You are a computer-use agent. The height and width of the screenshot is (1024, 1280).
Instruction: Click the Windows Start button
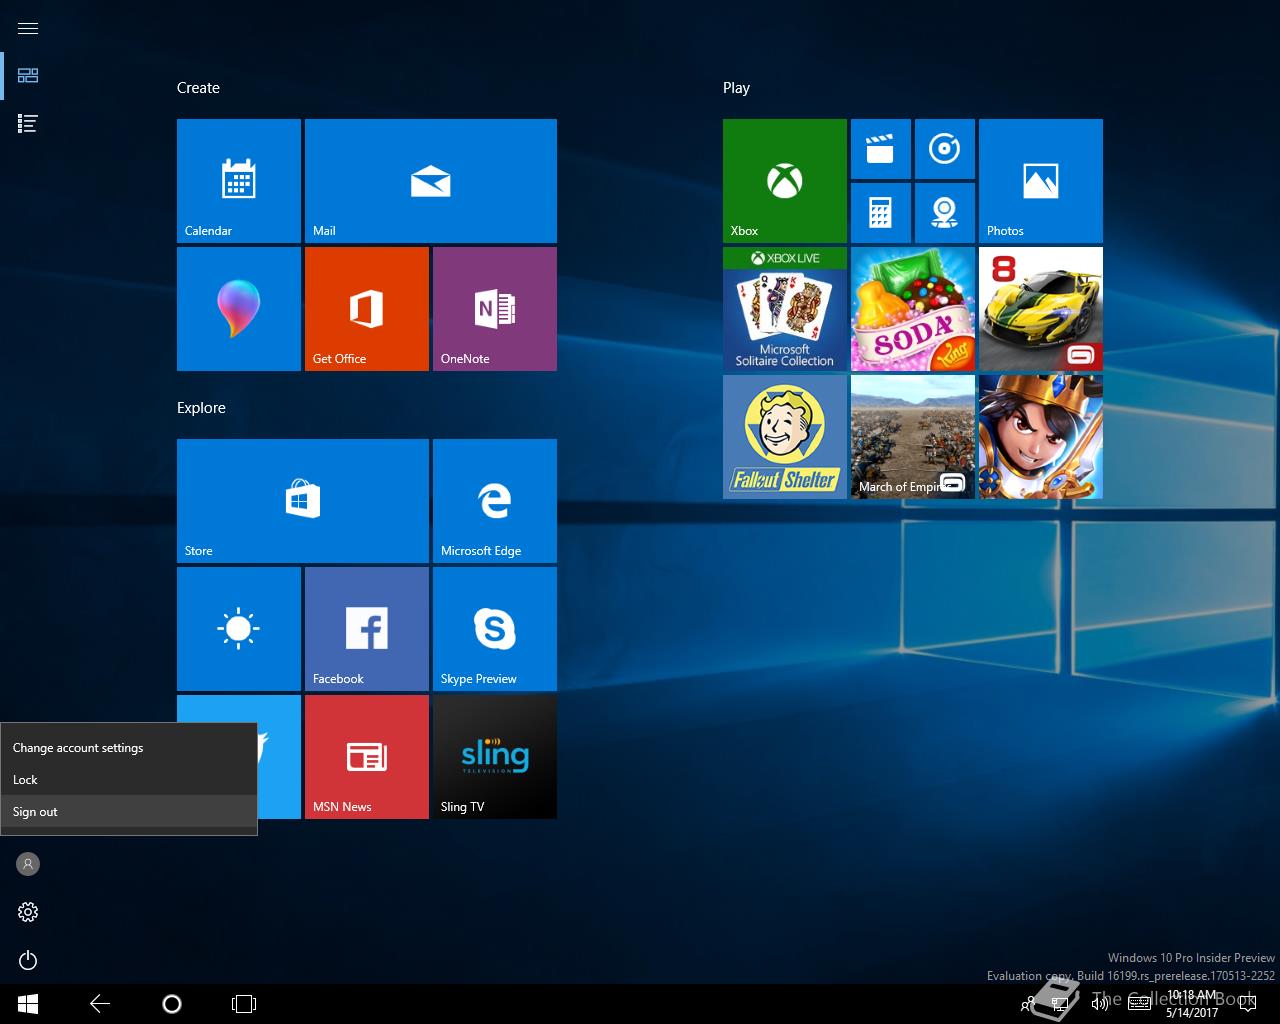(x=28, y=1004)
